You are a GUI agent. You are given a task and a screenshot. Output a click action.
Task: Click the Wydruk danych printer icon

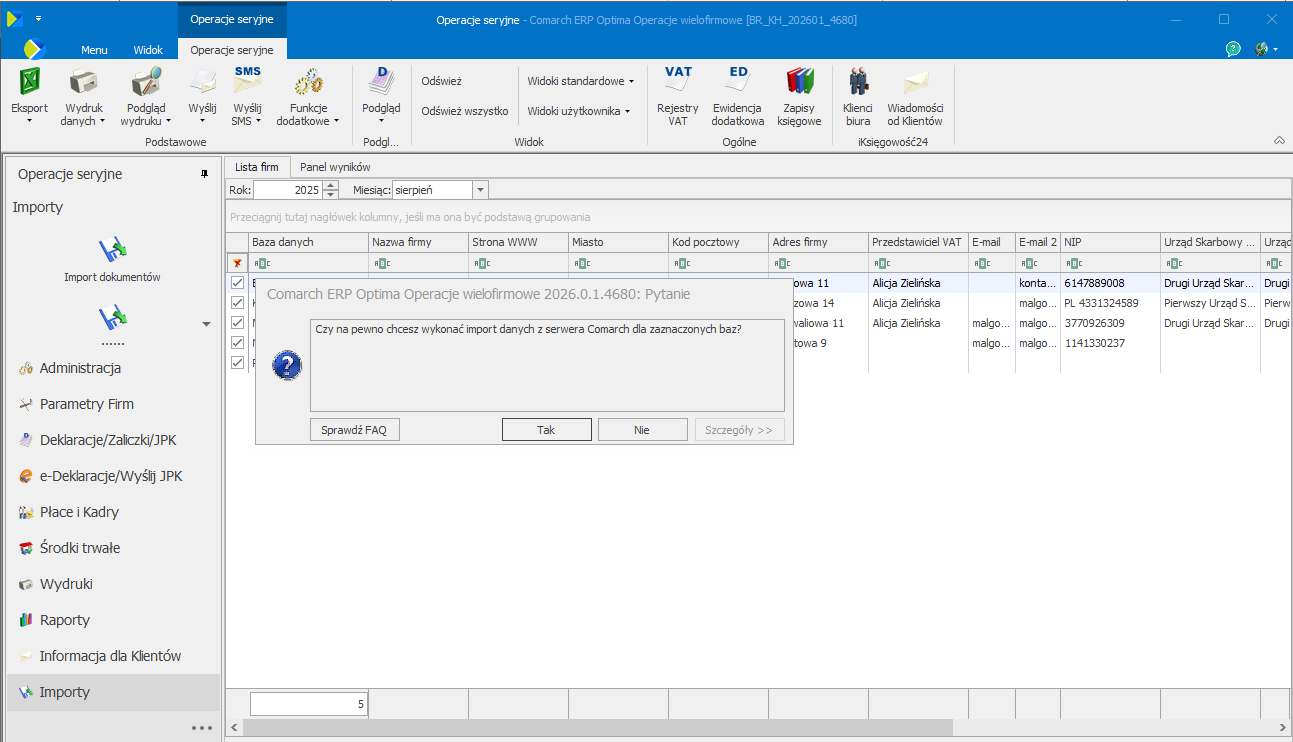pos(84,81)
